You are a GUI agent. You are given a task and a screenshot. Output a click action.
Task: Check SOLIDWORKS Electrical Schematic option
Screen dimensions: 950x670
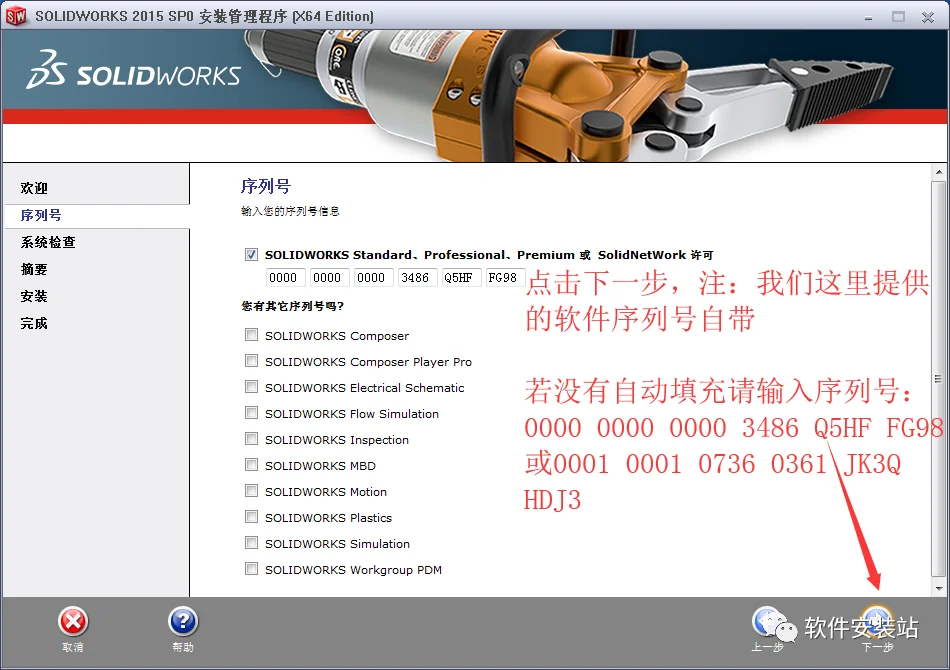coord(251,387)
